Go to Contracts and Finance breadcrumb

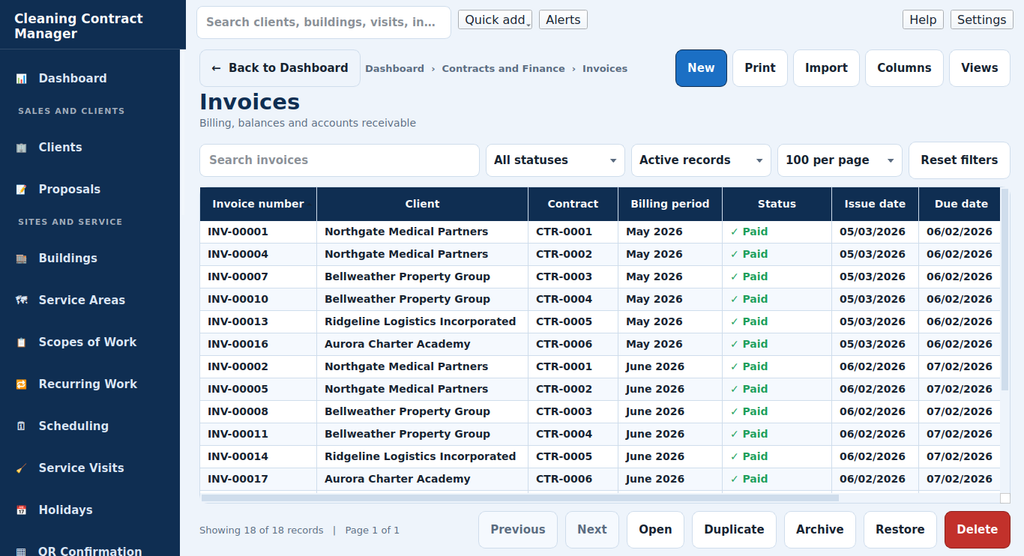[x=503, y=69]
